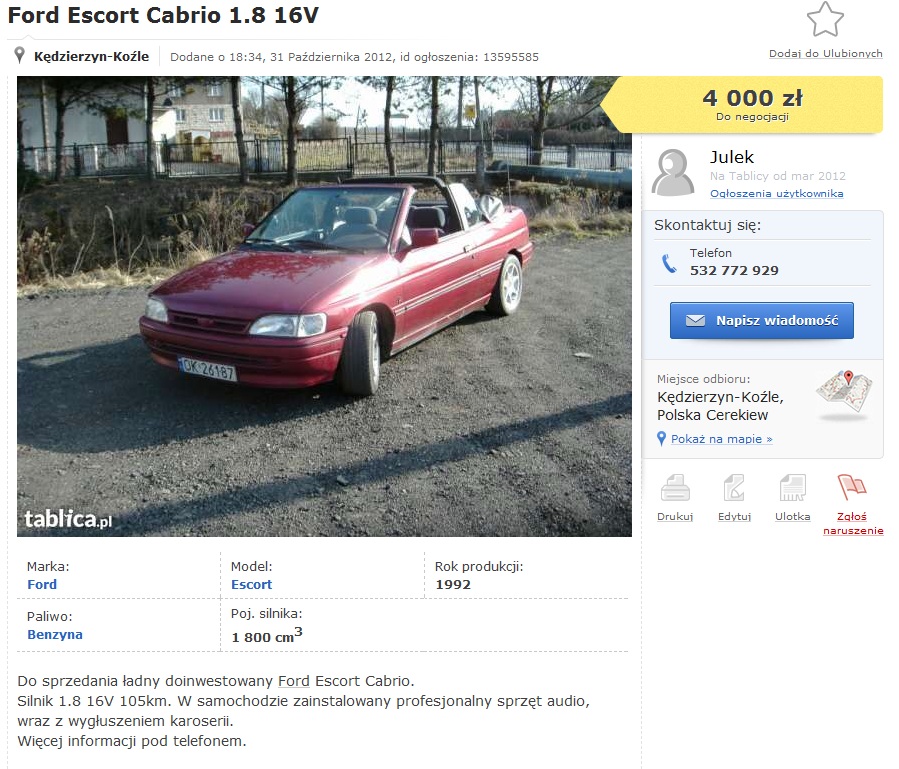The width and height of the screenshot is (899, 769).
Task: Click the user avatar silhouette
Action: point(673,173)
